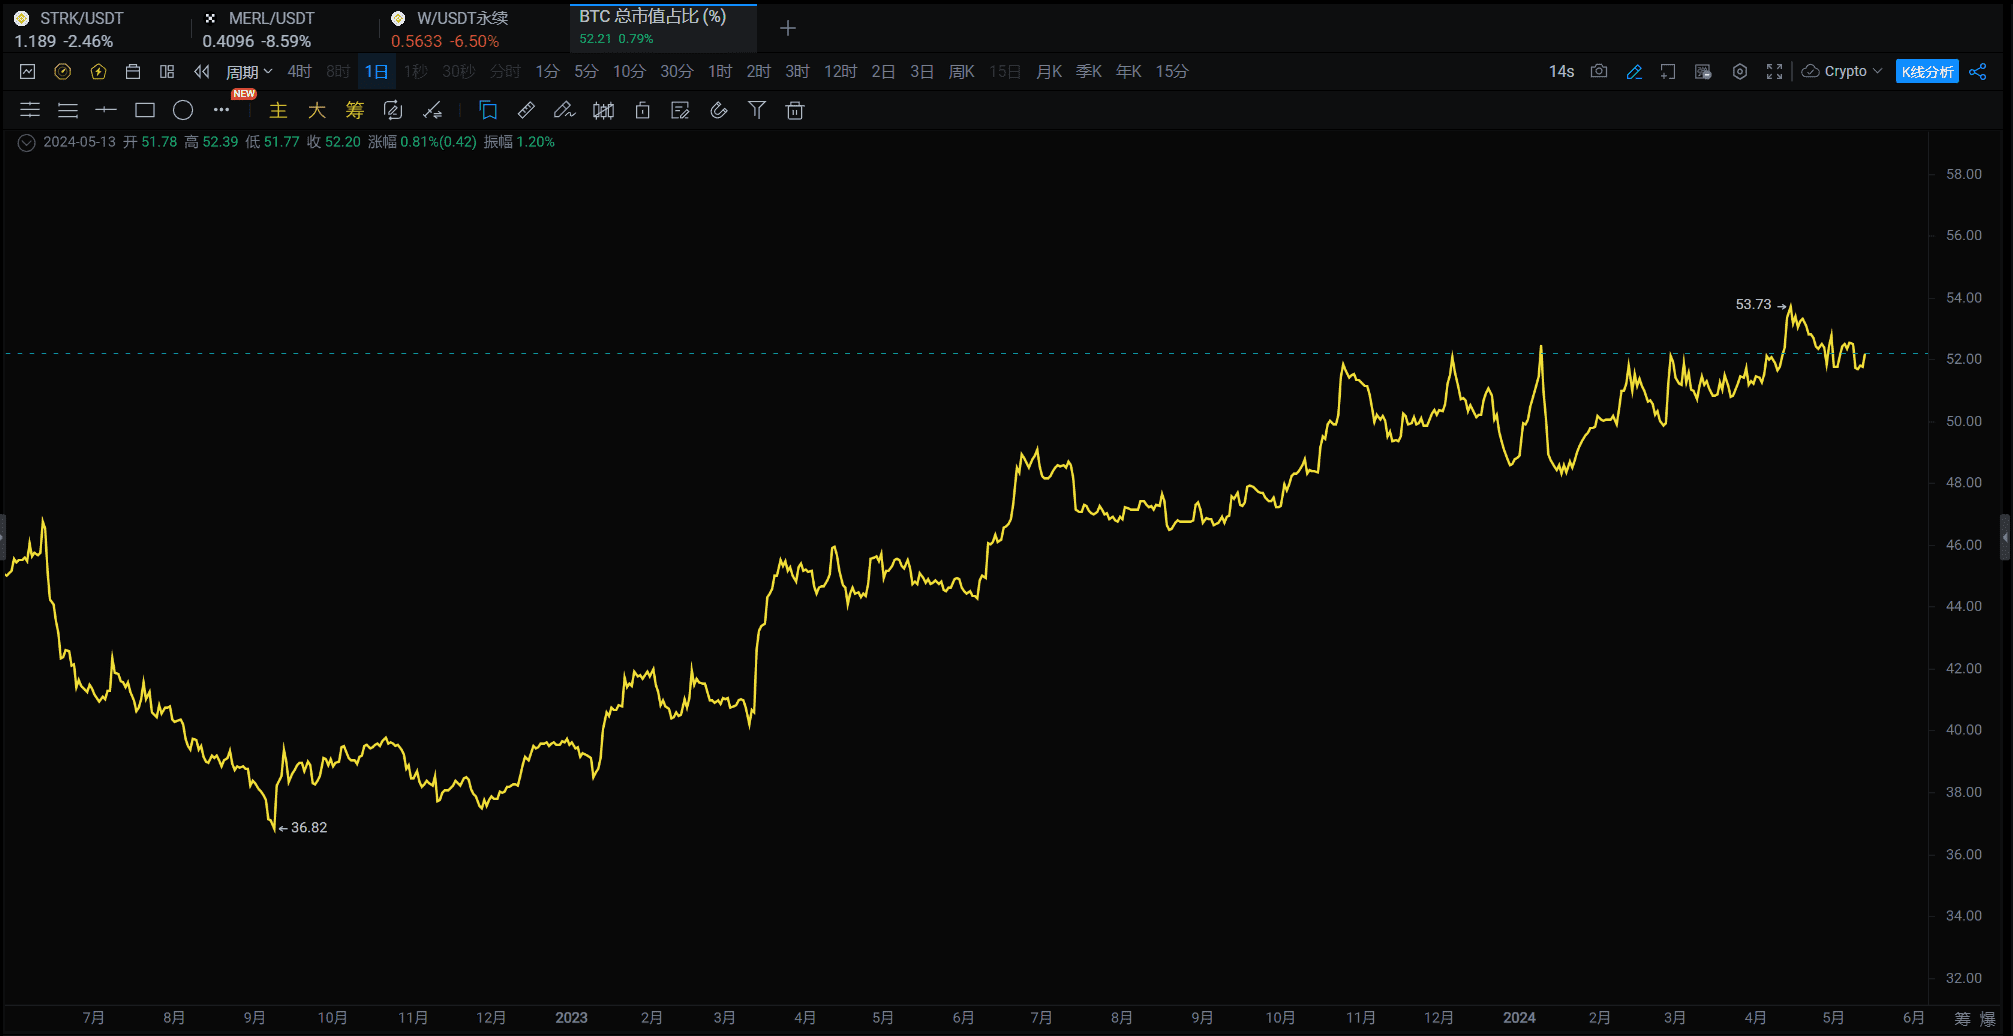The height and width of the screenshot is (1036, 2013).
Task: Open the 周期 period dropdown
Action: [249, 71]
